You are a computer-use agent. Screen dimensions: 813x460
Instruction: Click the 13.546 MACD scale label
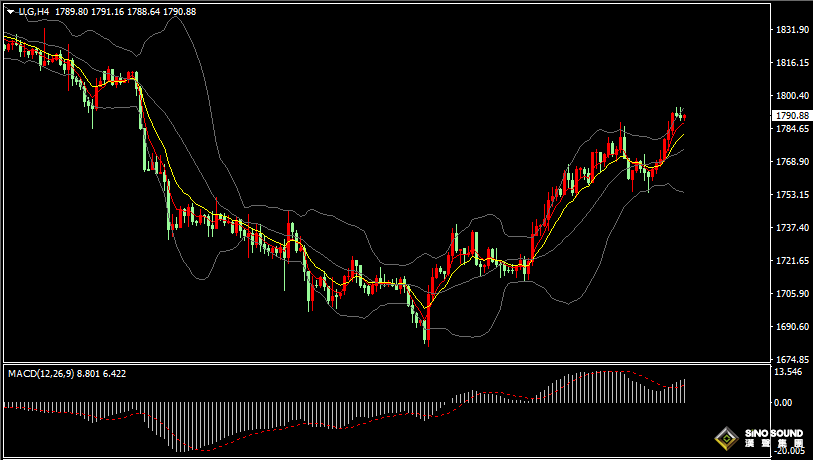coord(788,372)
